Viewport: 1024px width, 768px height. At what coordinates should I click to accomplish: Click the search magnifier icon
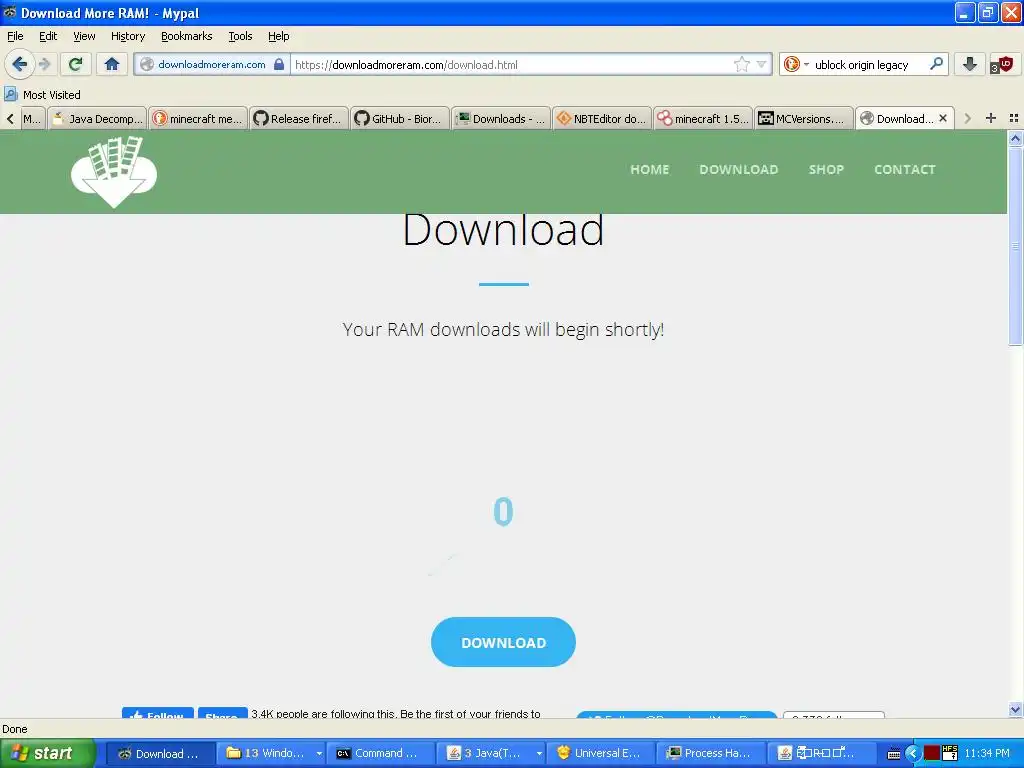click(936, 64)
